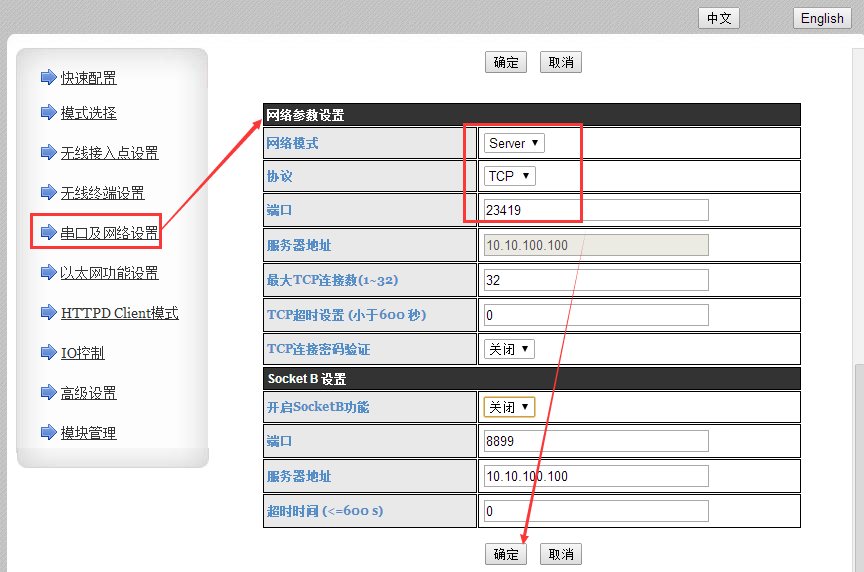Open the 开启SocketB功能 dropdown
Screen dimensions: 864x572
click(x=509, y=407)
